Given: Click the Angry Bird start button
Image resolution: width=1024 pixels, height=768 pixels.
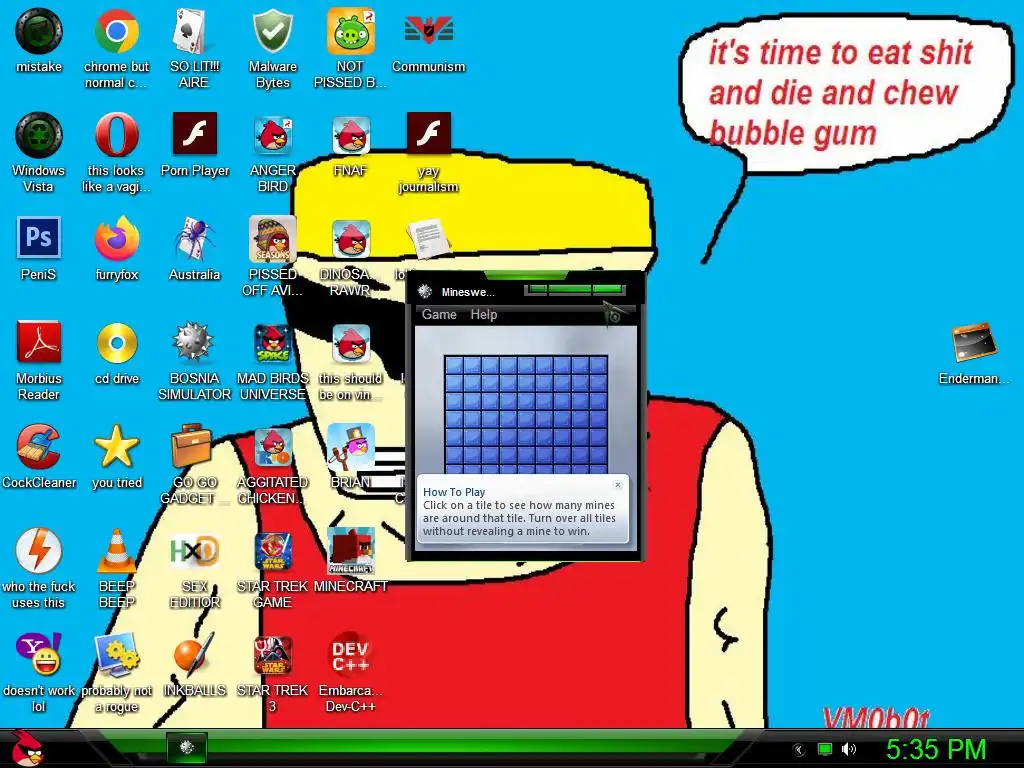Looking at the screenshot, I should coord(27,748).
